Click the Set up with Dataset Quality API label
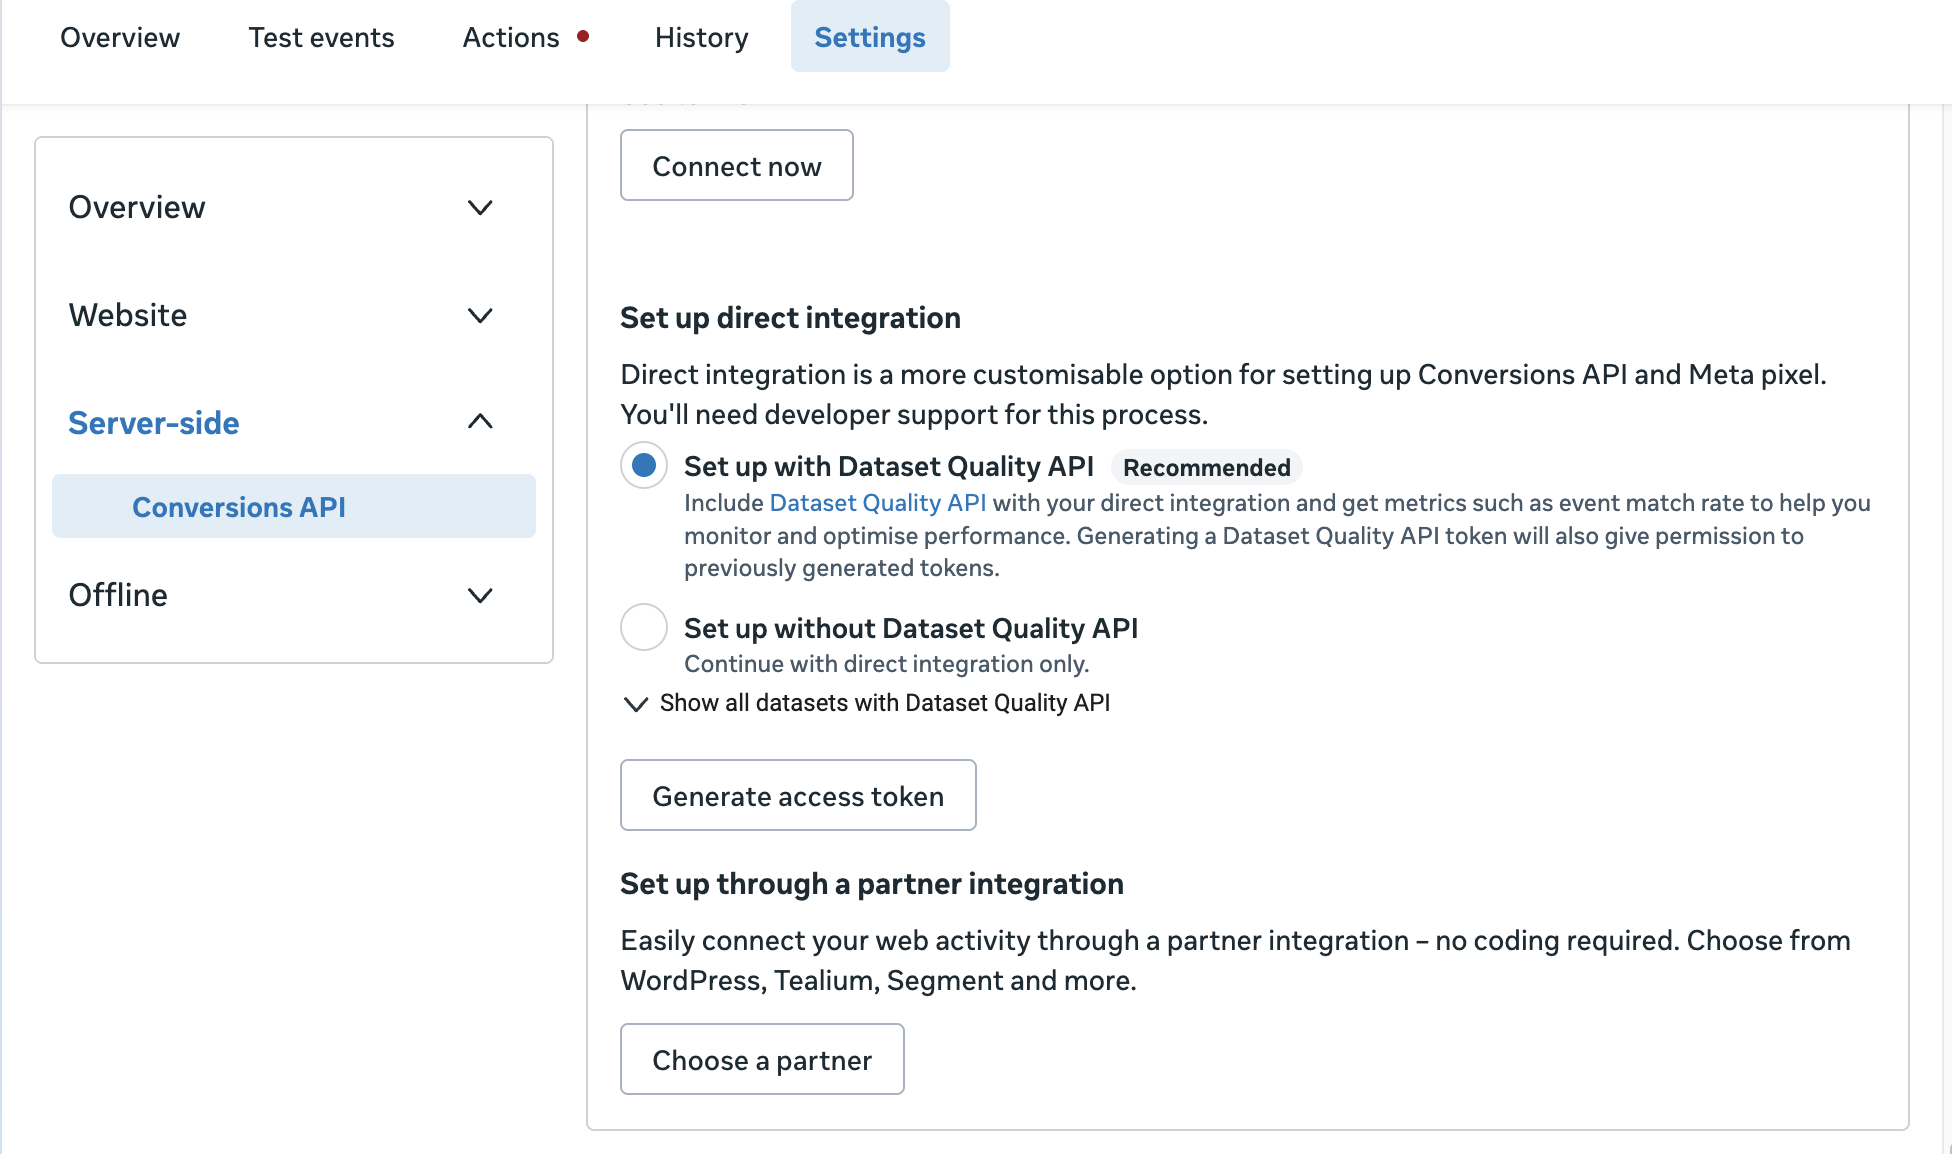This screenshot has height=1154, width=1952. [889, 466]
